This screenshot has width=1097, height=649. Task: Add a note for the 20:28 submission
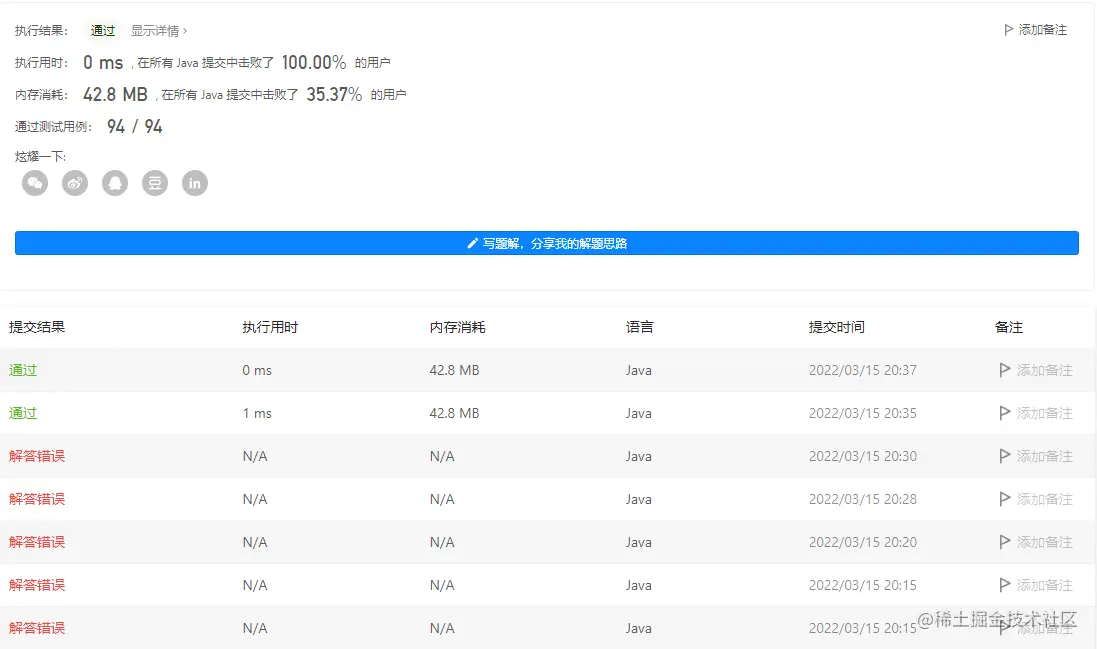coord(1035,499)
